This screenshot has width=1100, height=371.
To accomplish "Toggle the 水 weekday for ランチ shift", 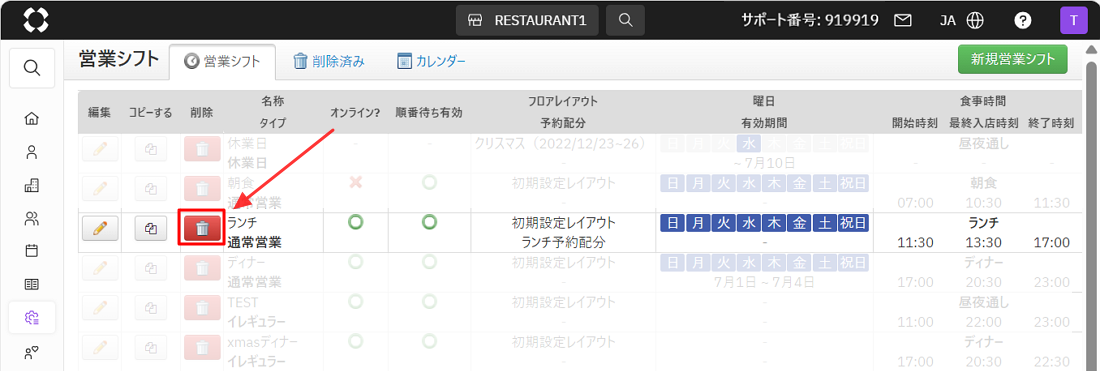I will [x=749, y=224].
